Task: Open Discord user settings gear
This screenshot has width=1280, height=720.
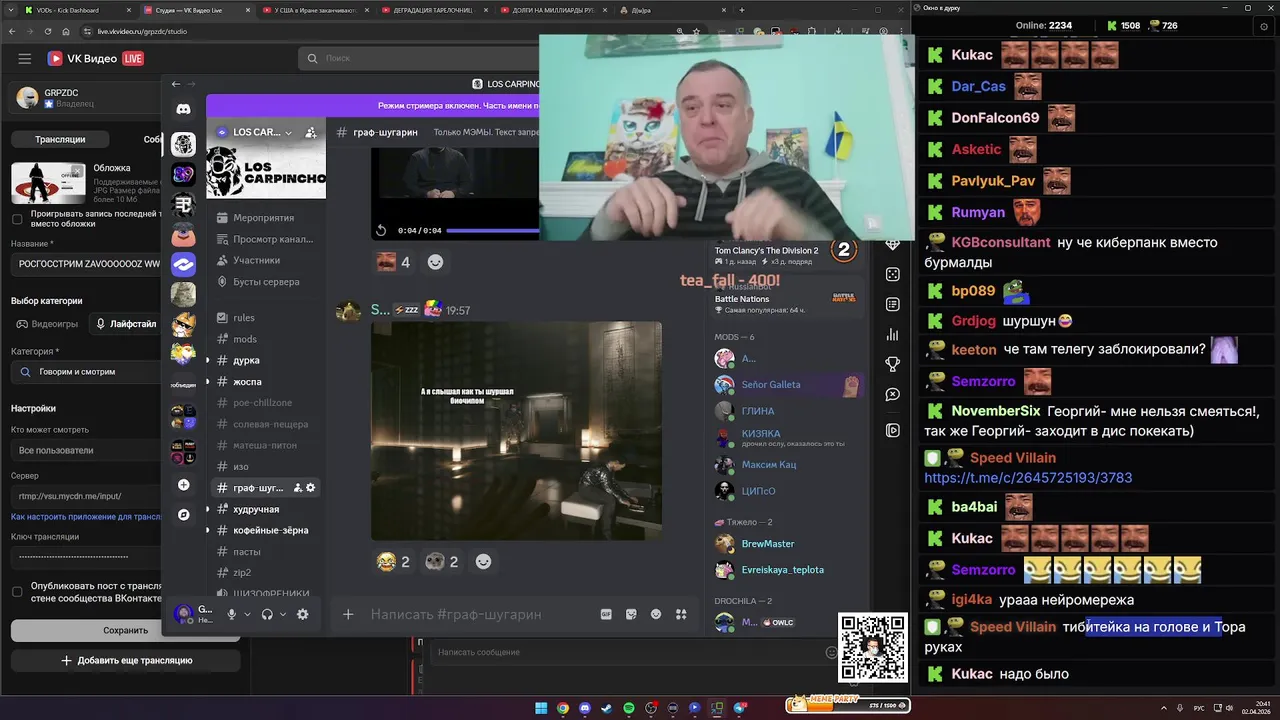Action: coord(303,614)
